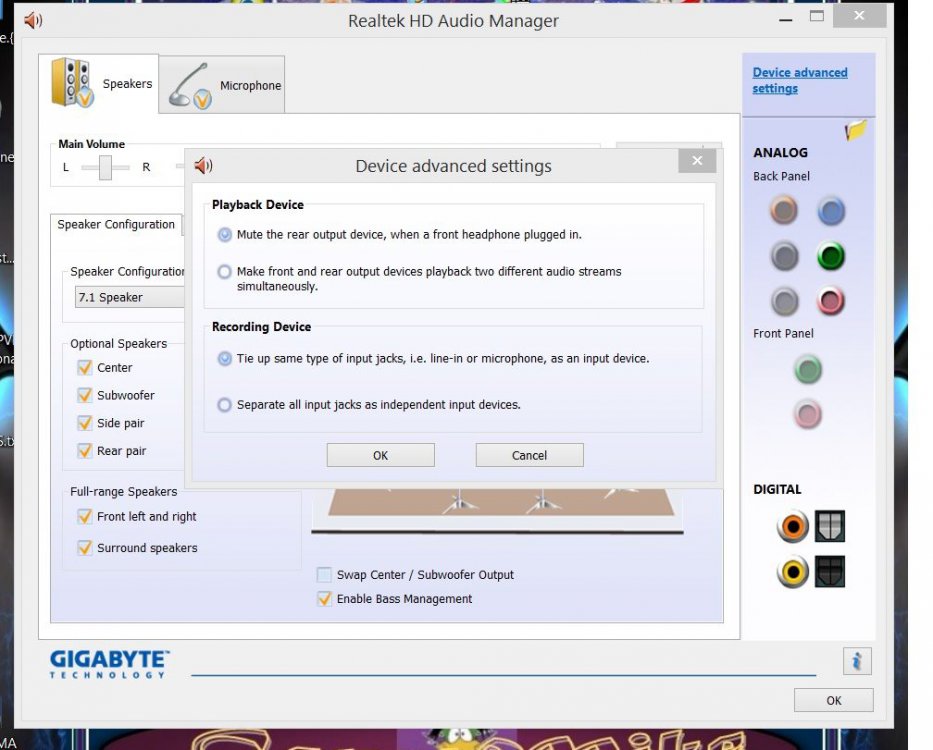Uncheck the Subwoofer optional speaker
The image size is (933, 750).
(84, 395)
